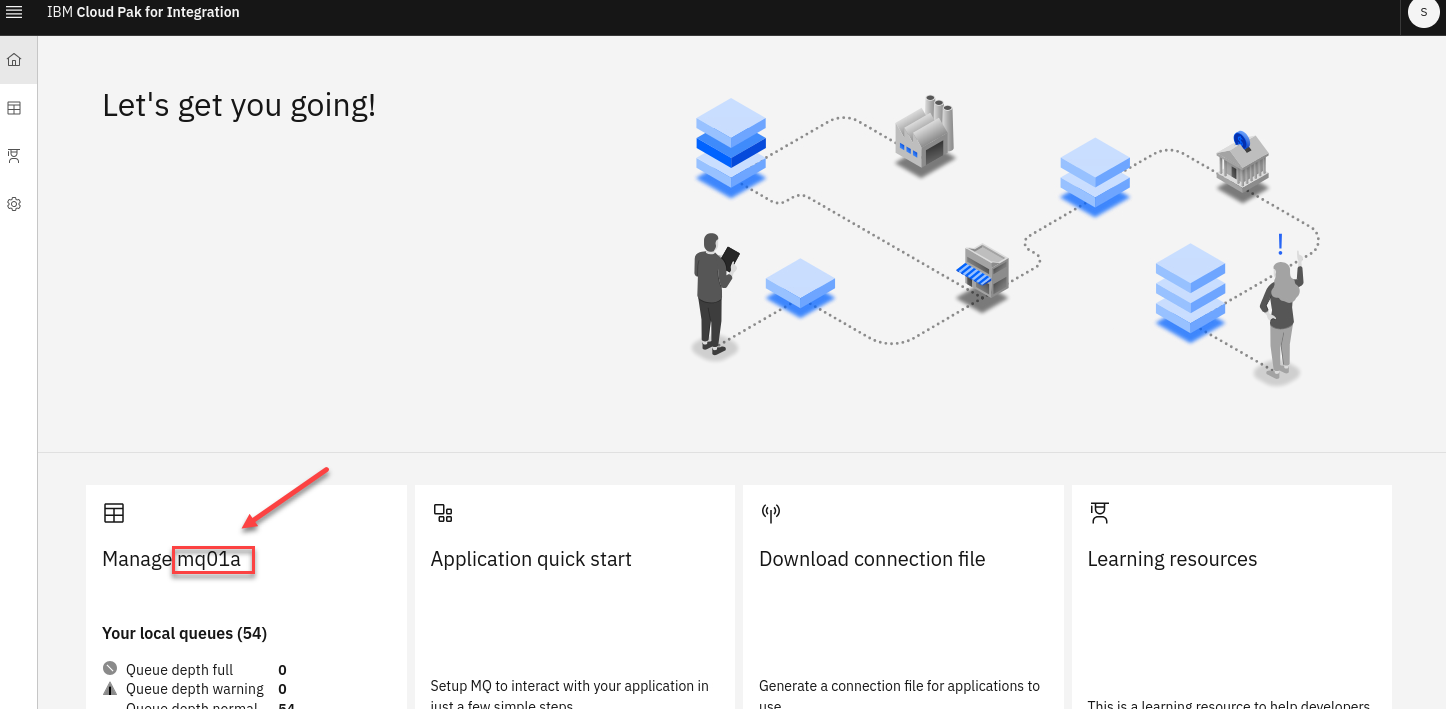Select the "Your local queues (54)" heading
The width and height of the screenshot is (1446, 709).
point(184,633)
